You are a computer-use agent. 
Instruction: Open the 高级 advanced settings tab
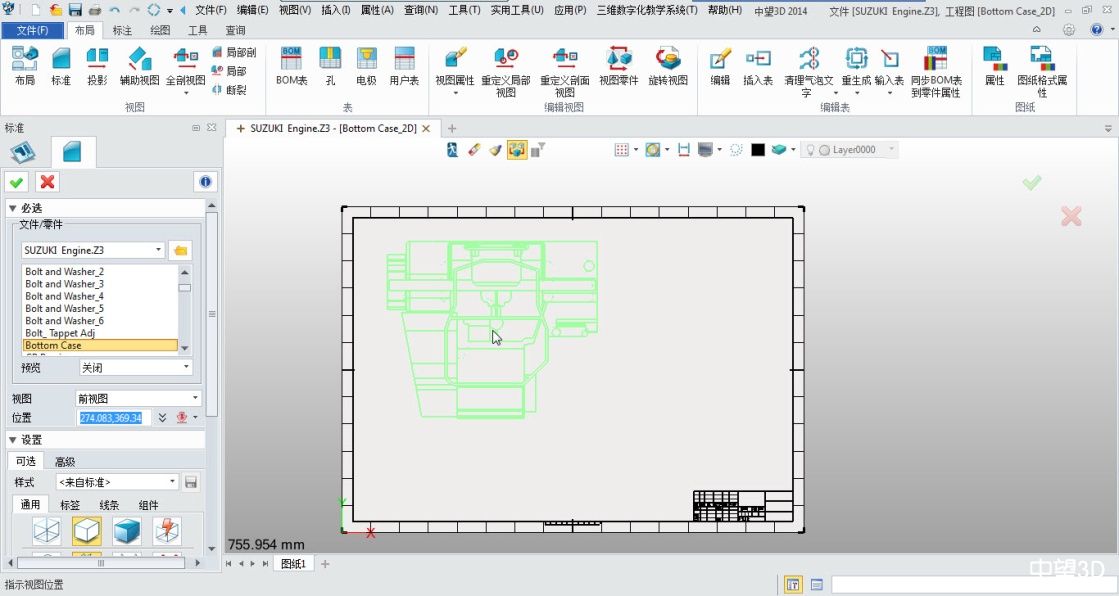65,461
